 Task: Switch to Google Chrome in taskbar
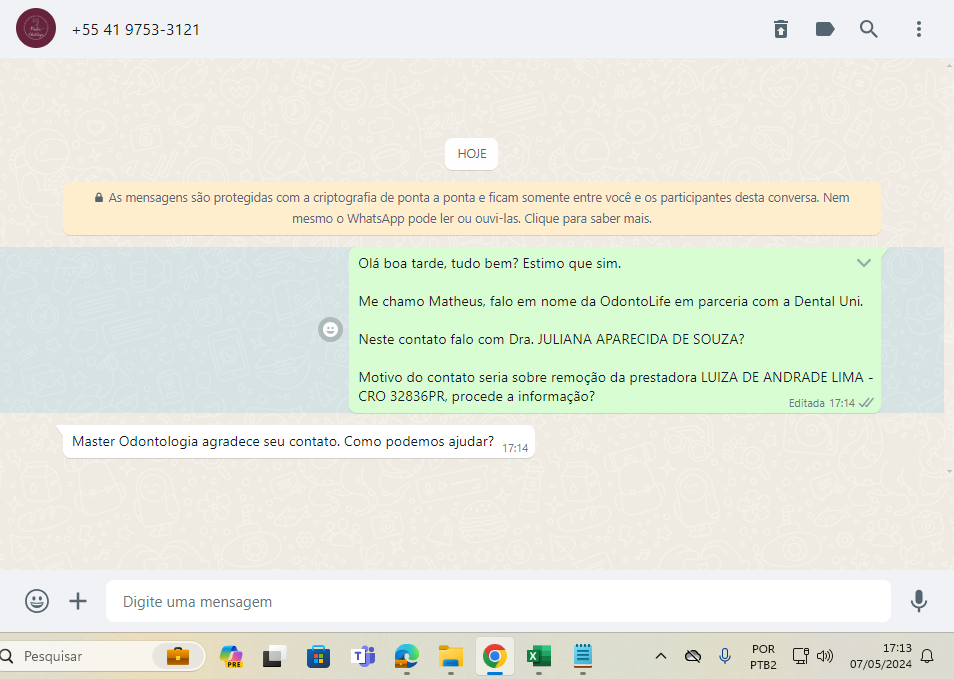[495, 656]
